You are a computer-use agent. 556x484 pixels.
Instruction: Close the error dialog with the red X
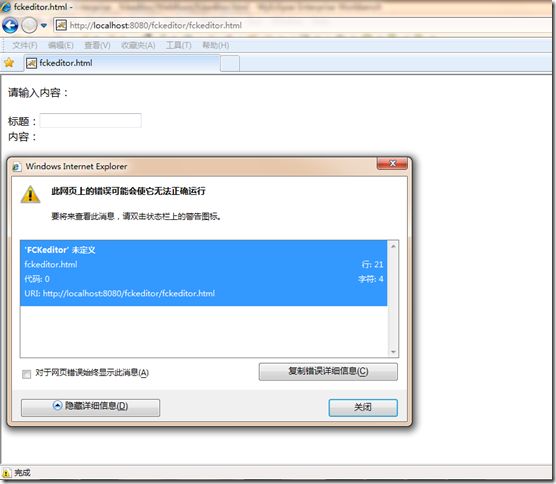click(x=392, y=163)
